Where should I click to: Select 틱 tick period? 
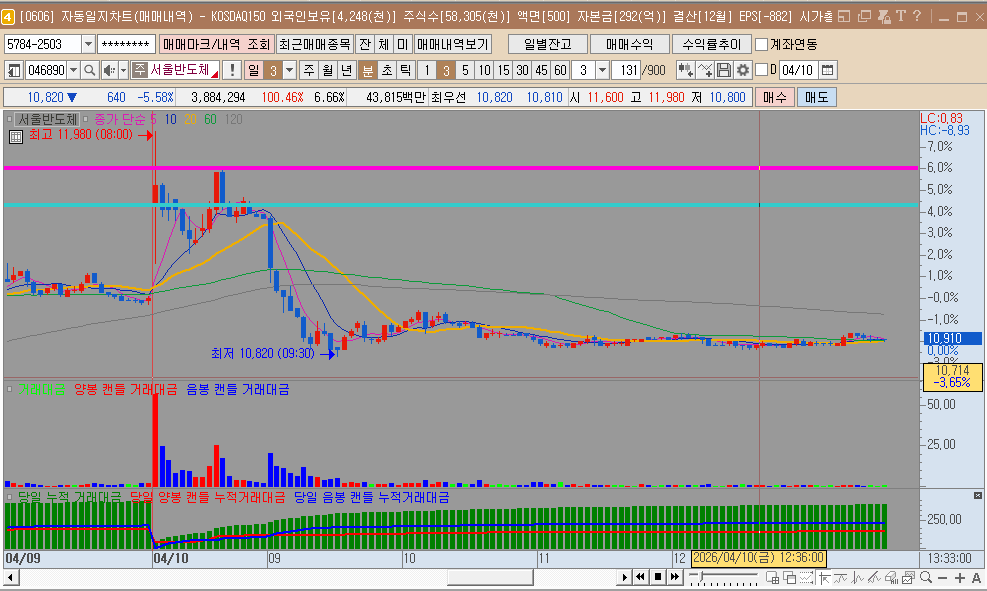pos(405,70)
